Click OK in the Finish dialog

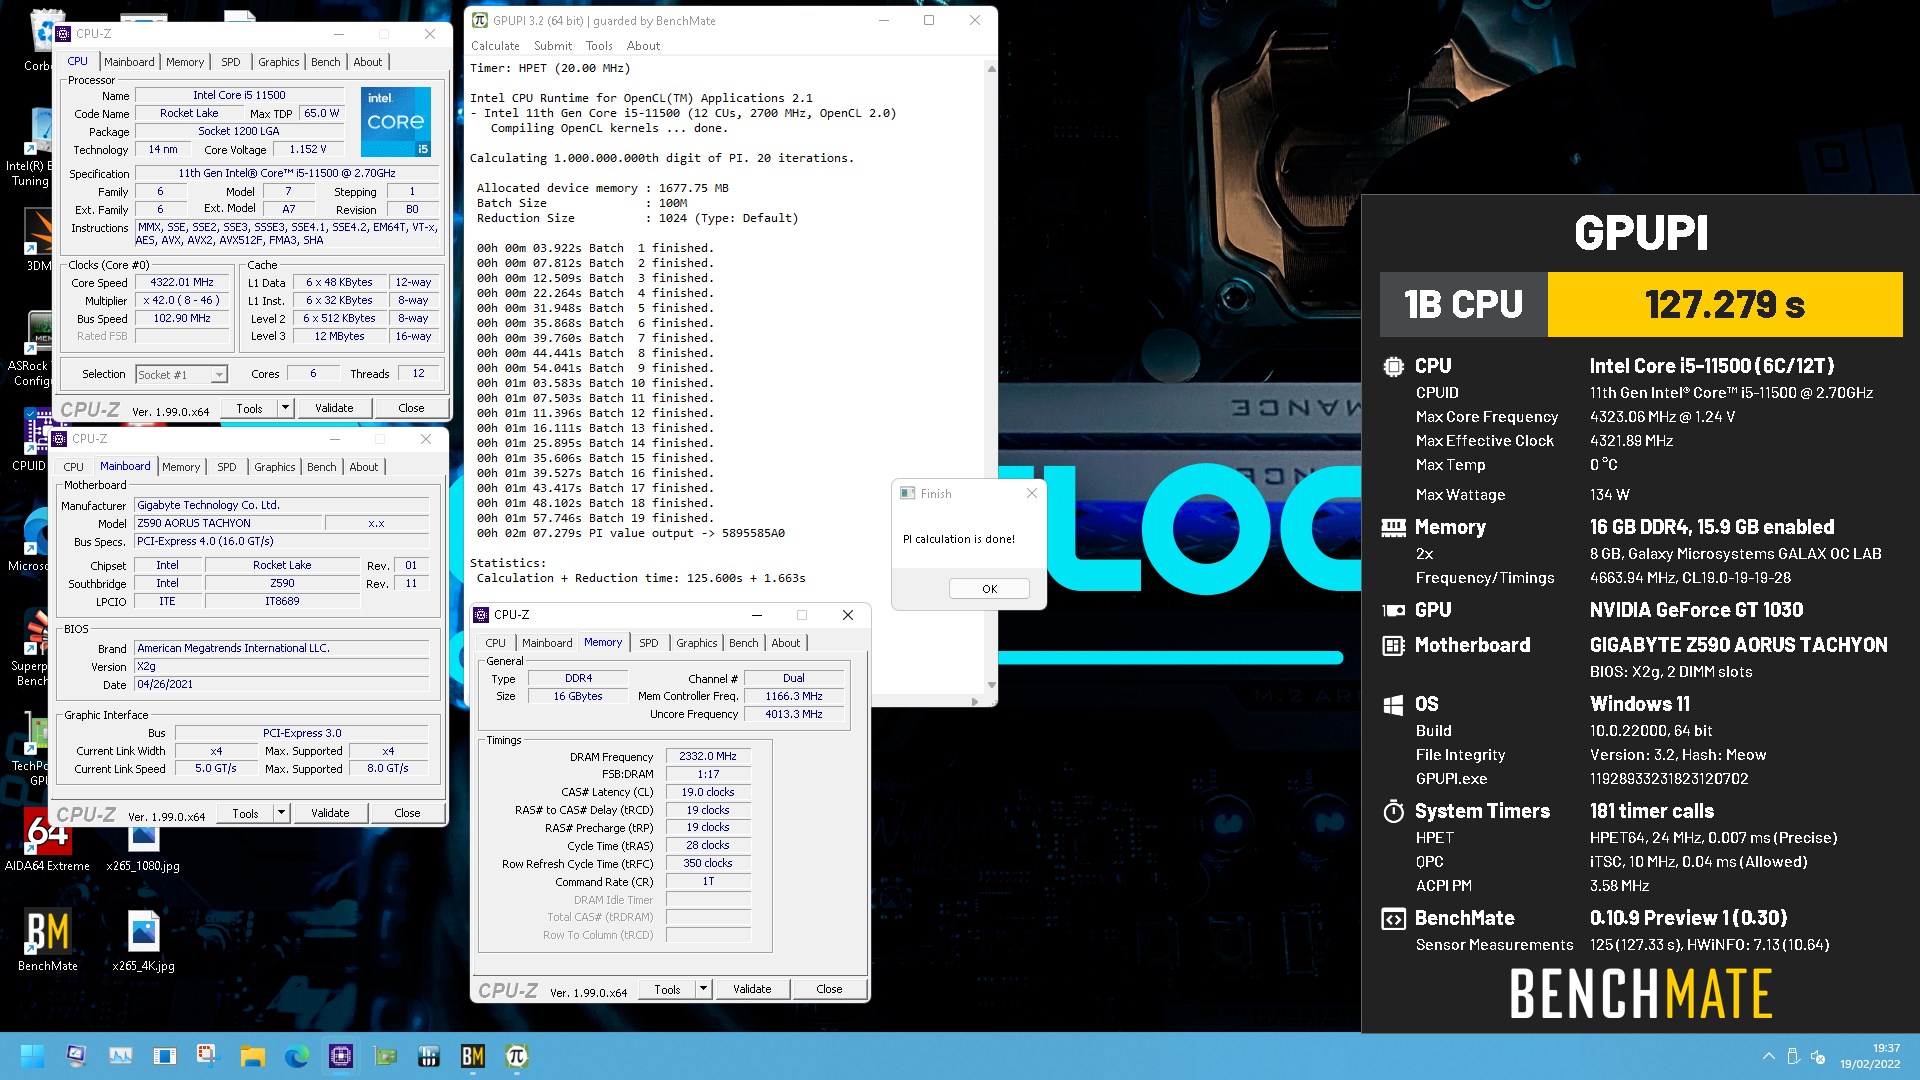click(x=989, y=589)
